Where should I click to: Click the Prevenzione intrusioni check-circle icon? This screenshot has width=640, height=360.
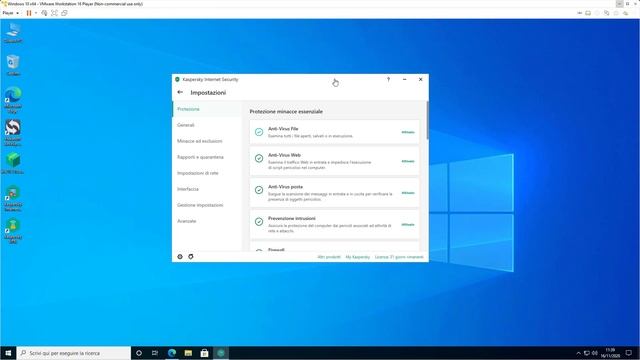[x=259, y=222]
